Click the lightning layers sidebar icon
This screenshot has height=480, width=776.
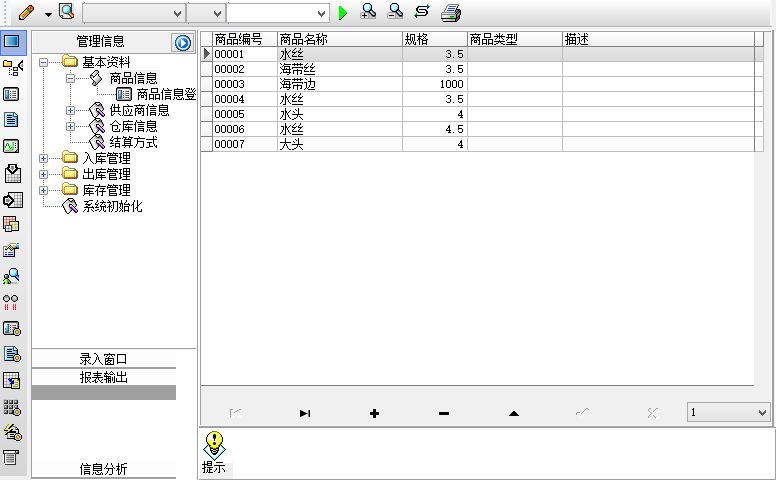tap(12, 432)
